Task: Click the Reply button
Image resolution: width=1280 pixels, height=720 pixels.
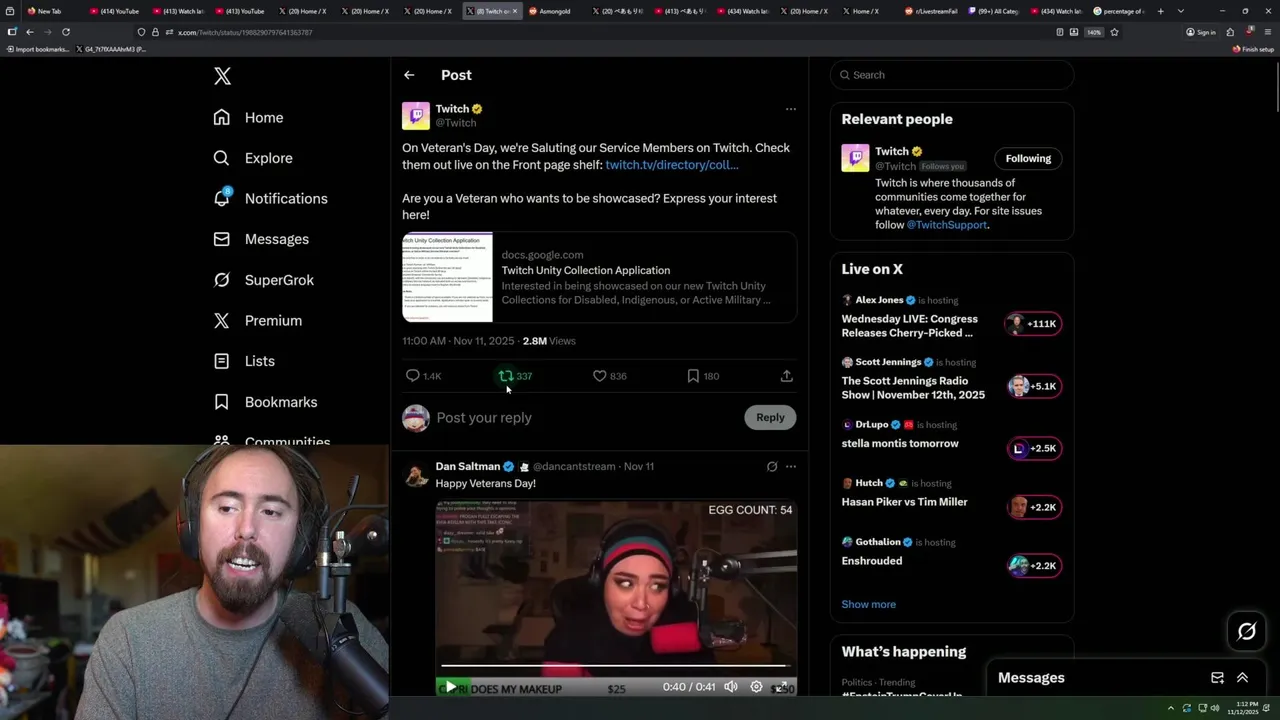Action: click(770, 418)
